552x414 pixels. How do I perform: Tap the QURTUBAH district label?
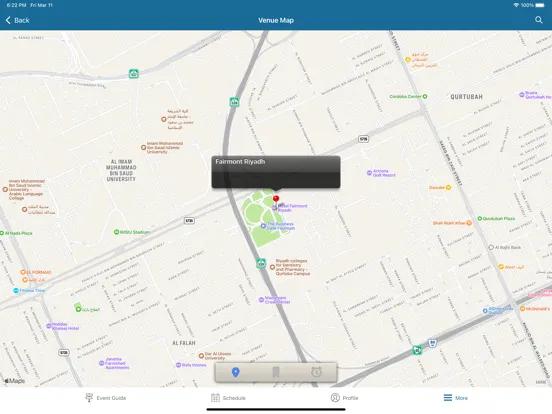[x=466, y=96]
